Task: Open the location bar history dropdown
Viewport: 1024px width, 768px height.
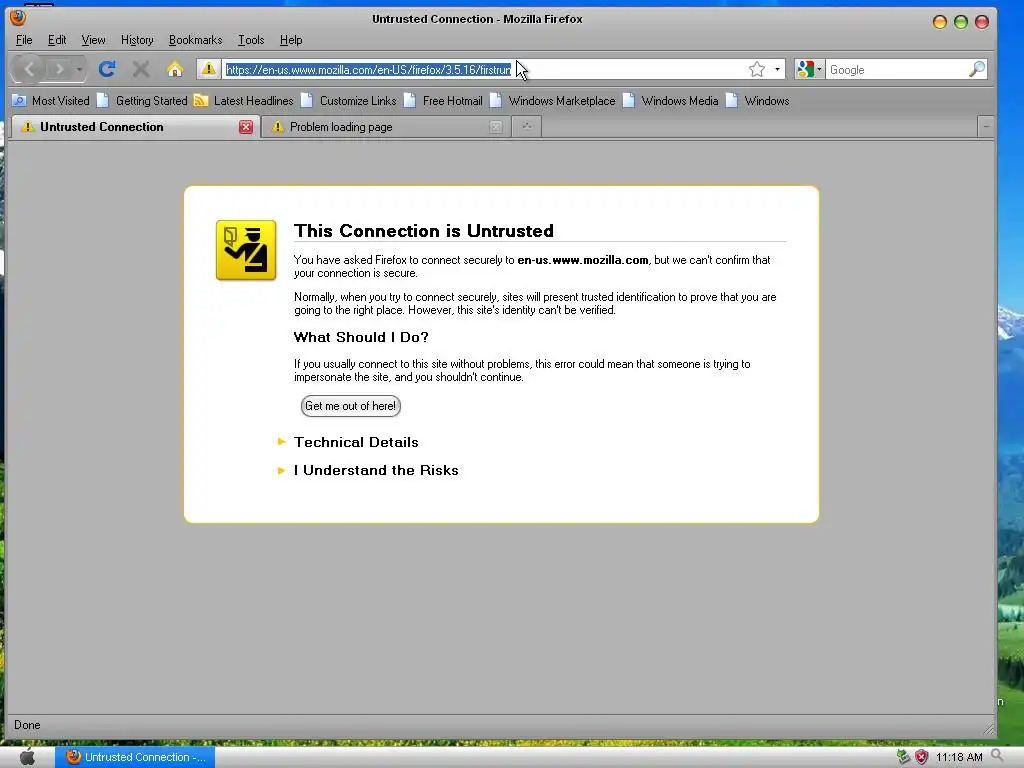Action: (x=777, y=69)
